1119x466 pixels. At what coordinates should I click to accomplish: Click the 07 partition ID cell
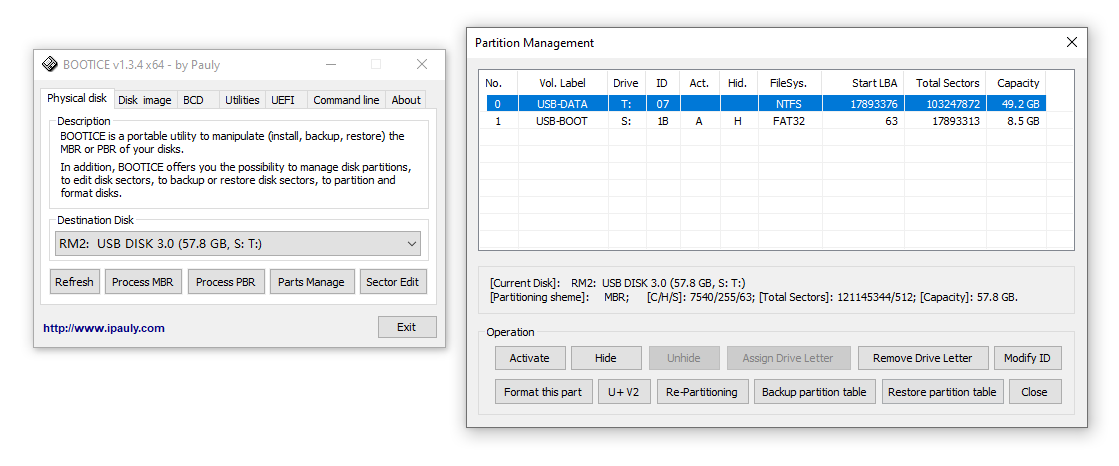[x=662, y=104]
